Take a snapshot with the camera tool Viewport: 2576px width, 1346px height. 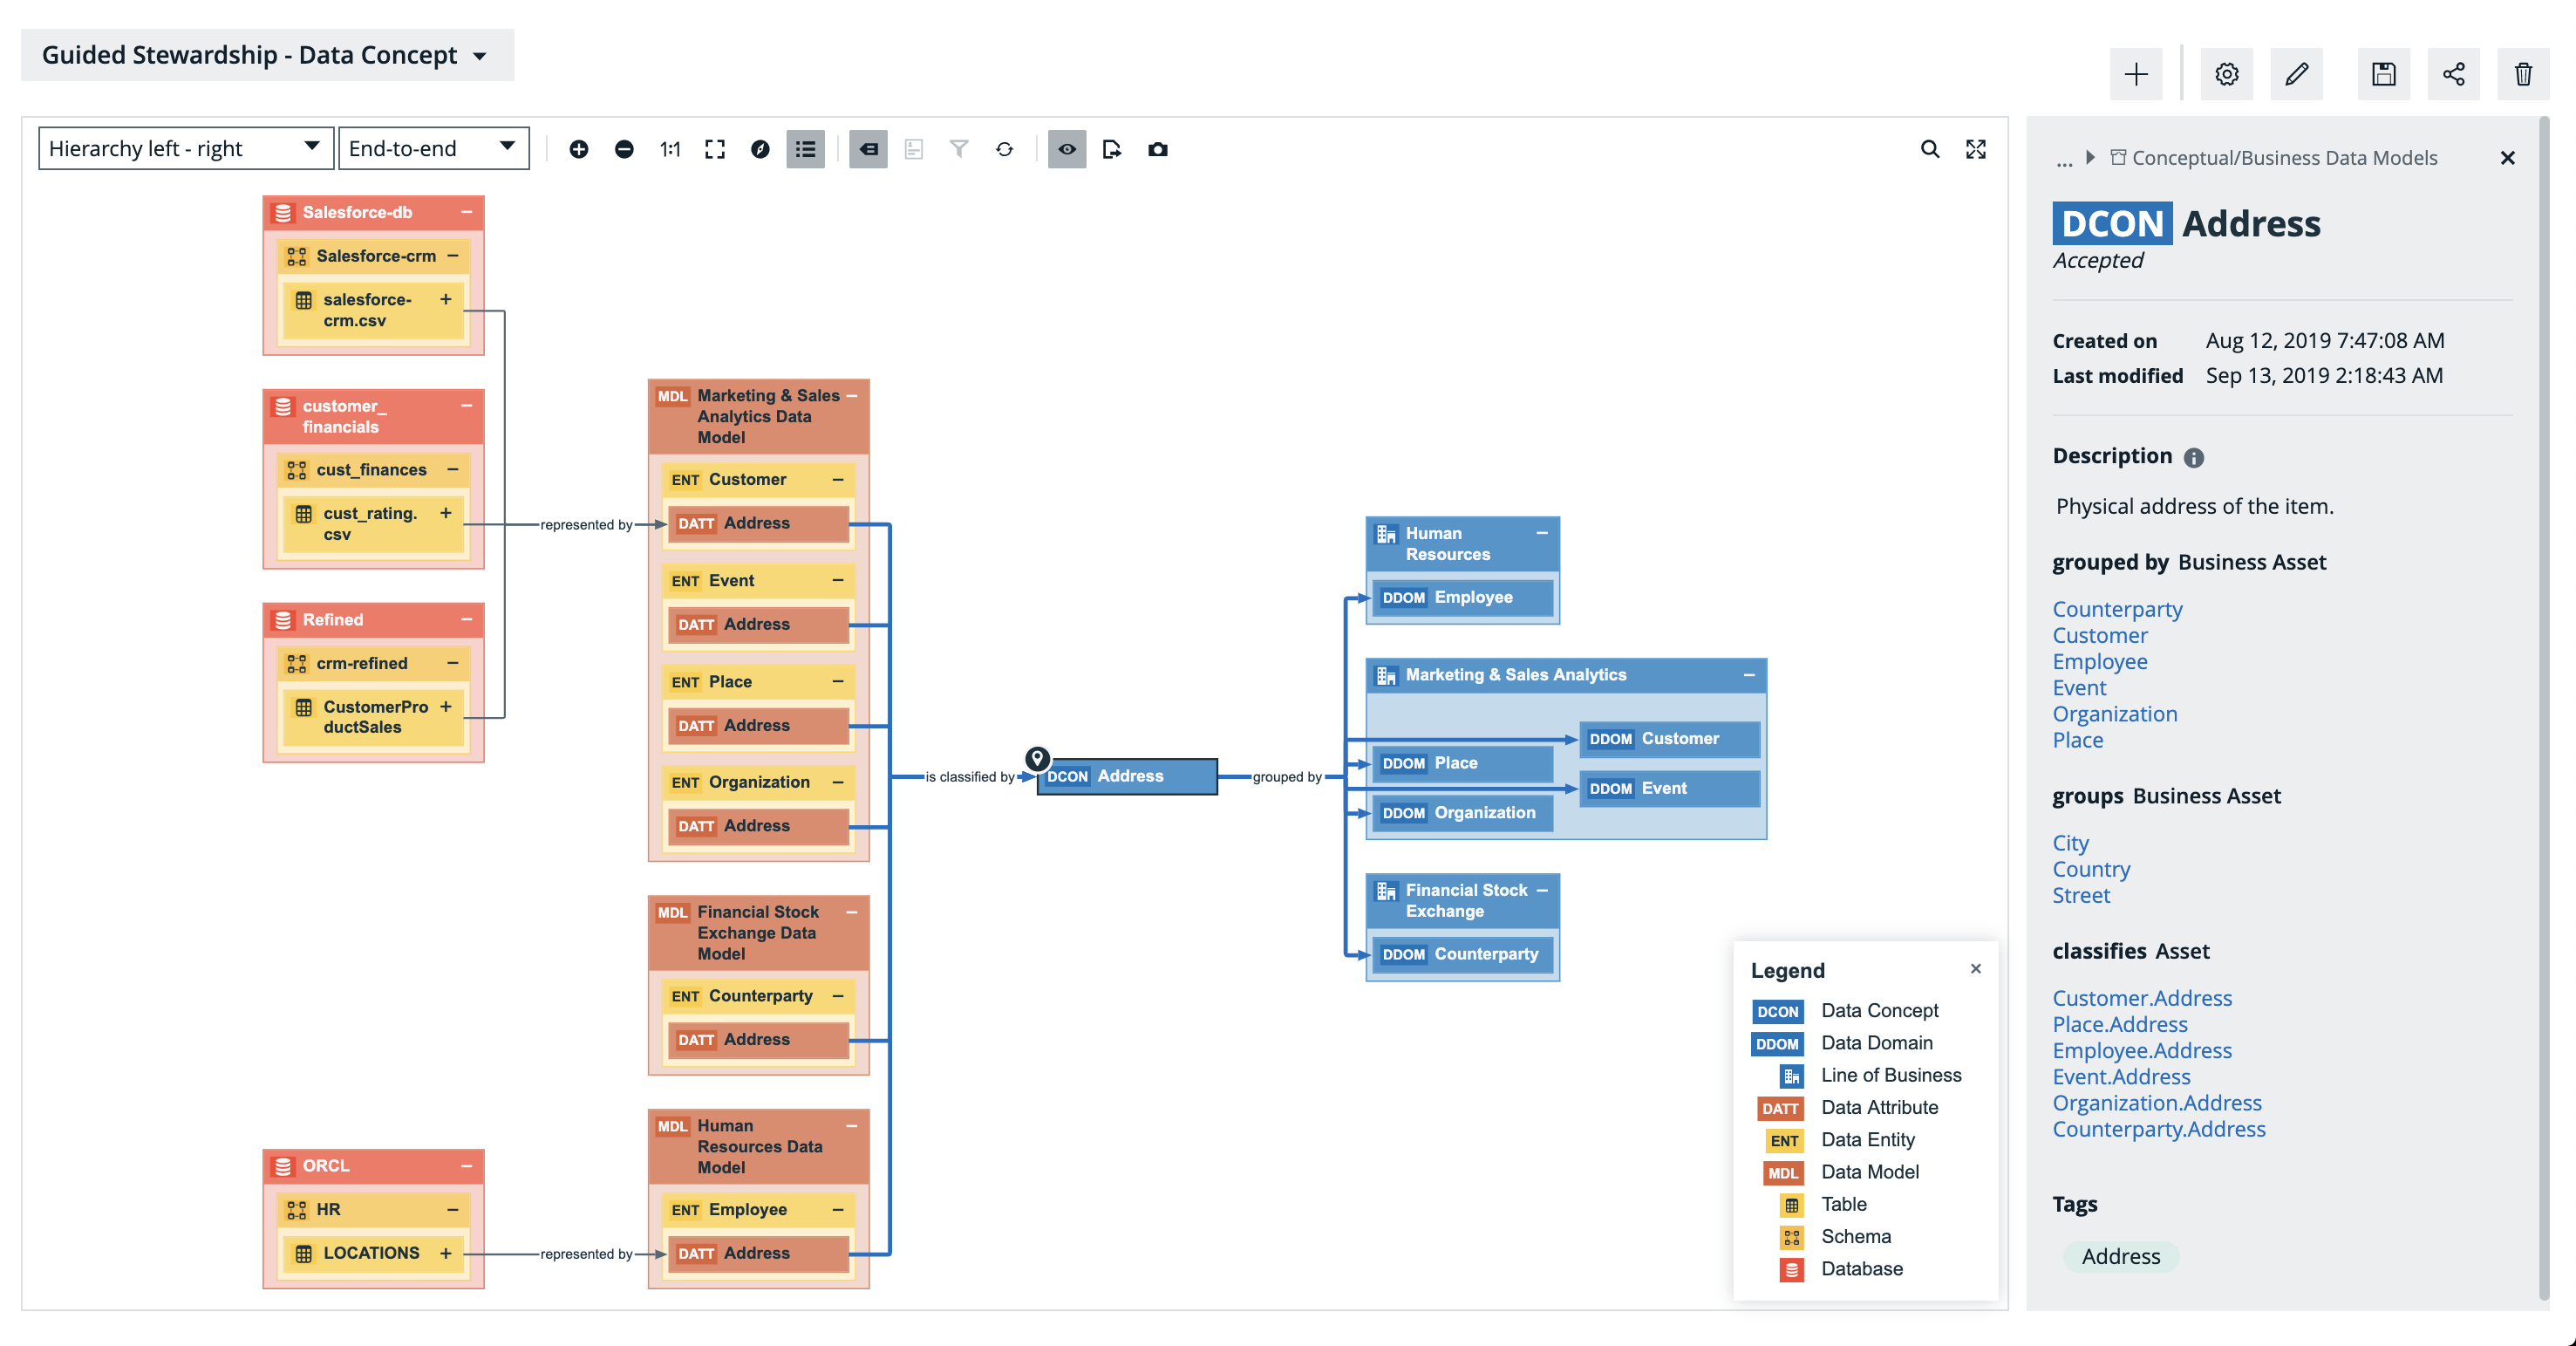(x=1157, y=149)
